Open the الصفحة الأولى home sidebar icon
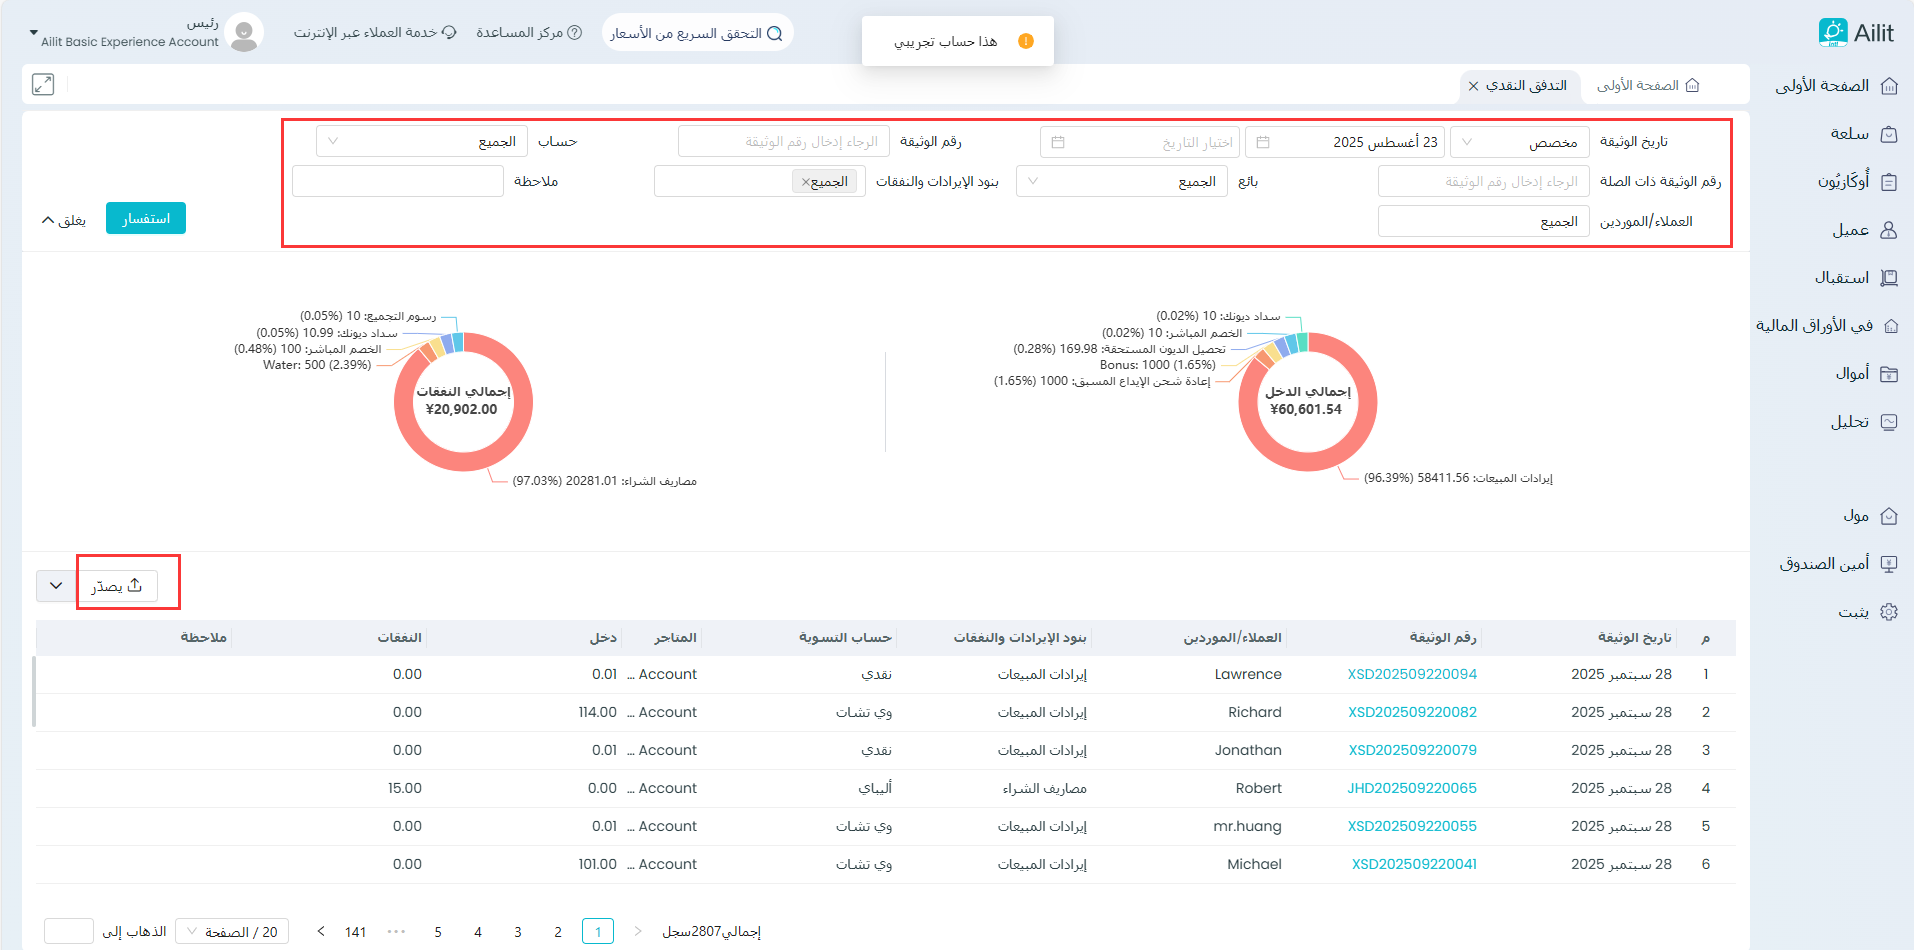 point(1889,86)
